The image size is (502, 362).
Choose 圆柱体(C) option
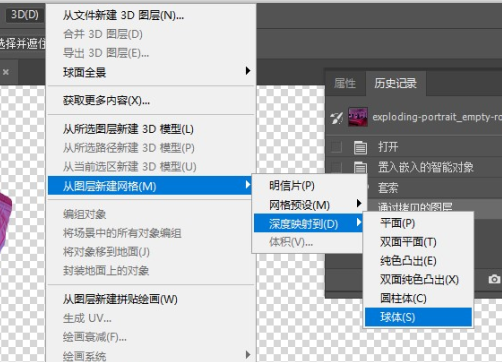pos(418,298)
